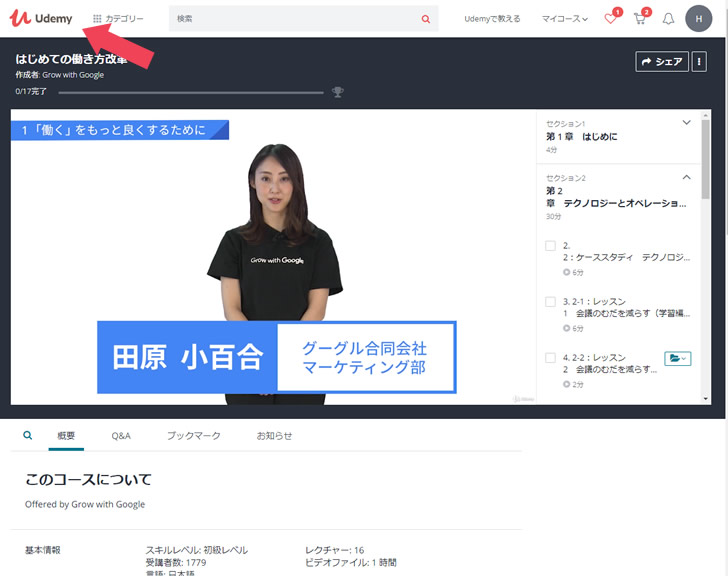
Task: Open the wishlist heart icon
Action: 611,18
